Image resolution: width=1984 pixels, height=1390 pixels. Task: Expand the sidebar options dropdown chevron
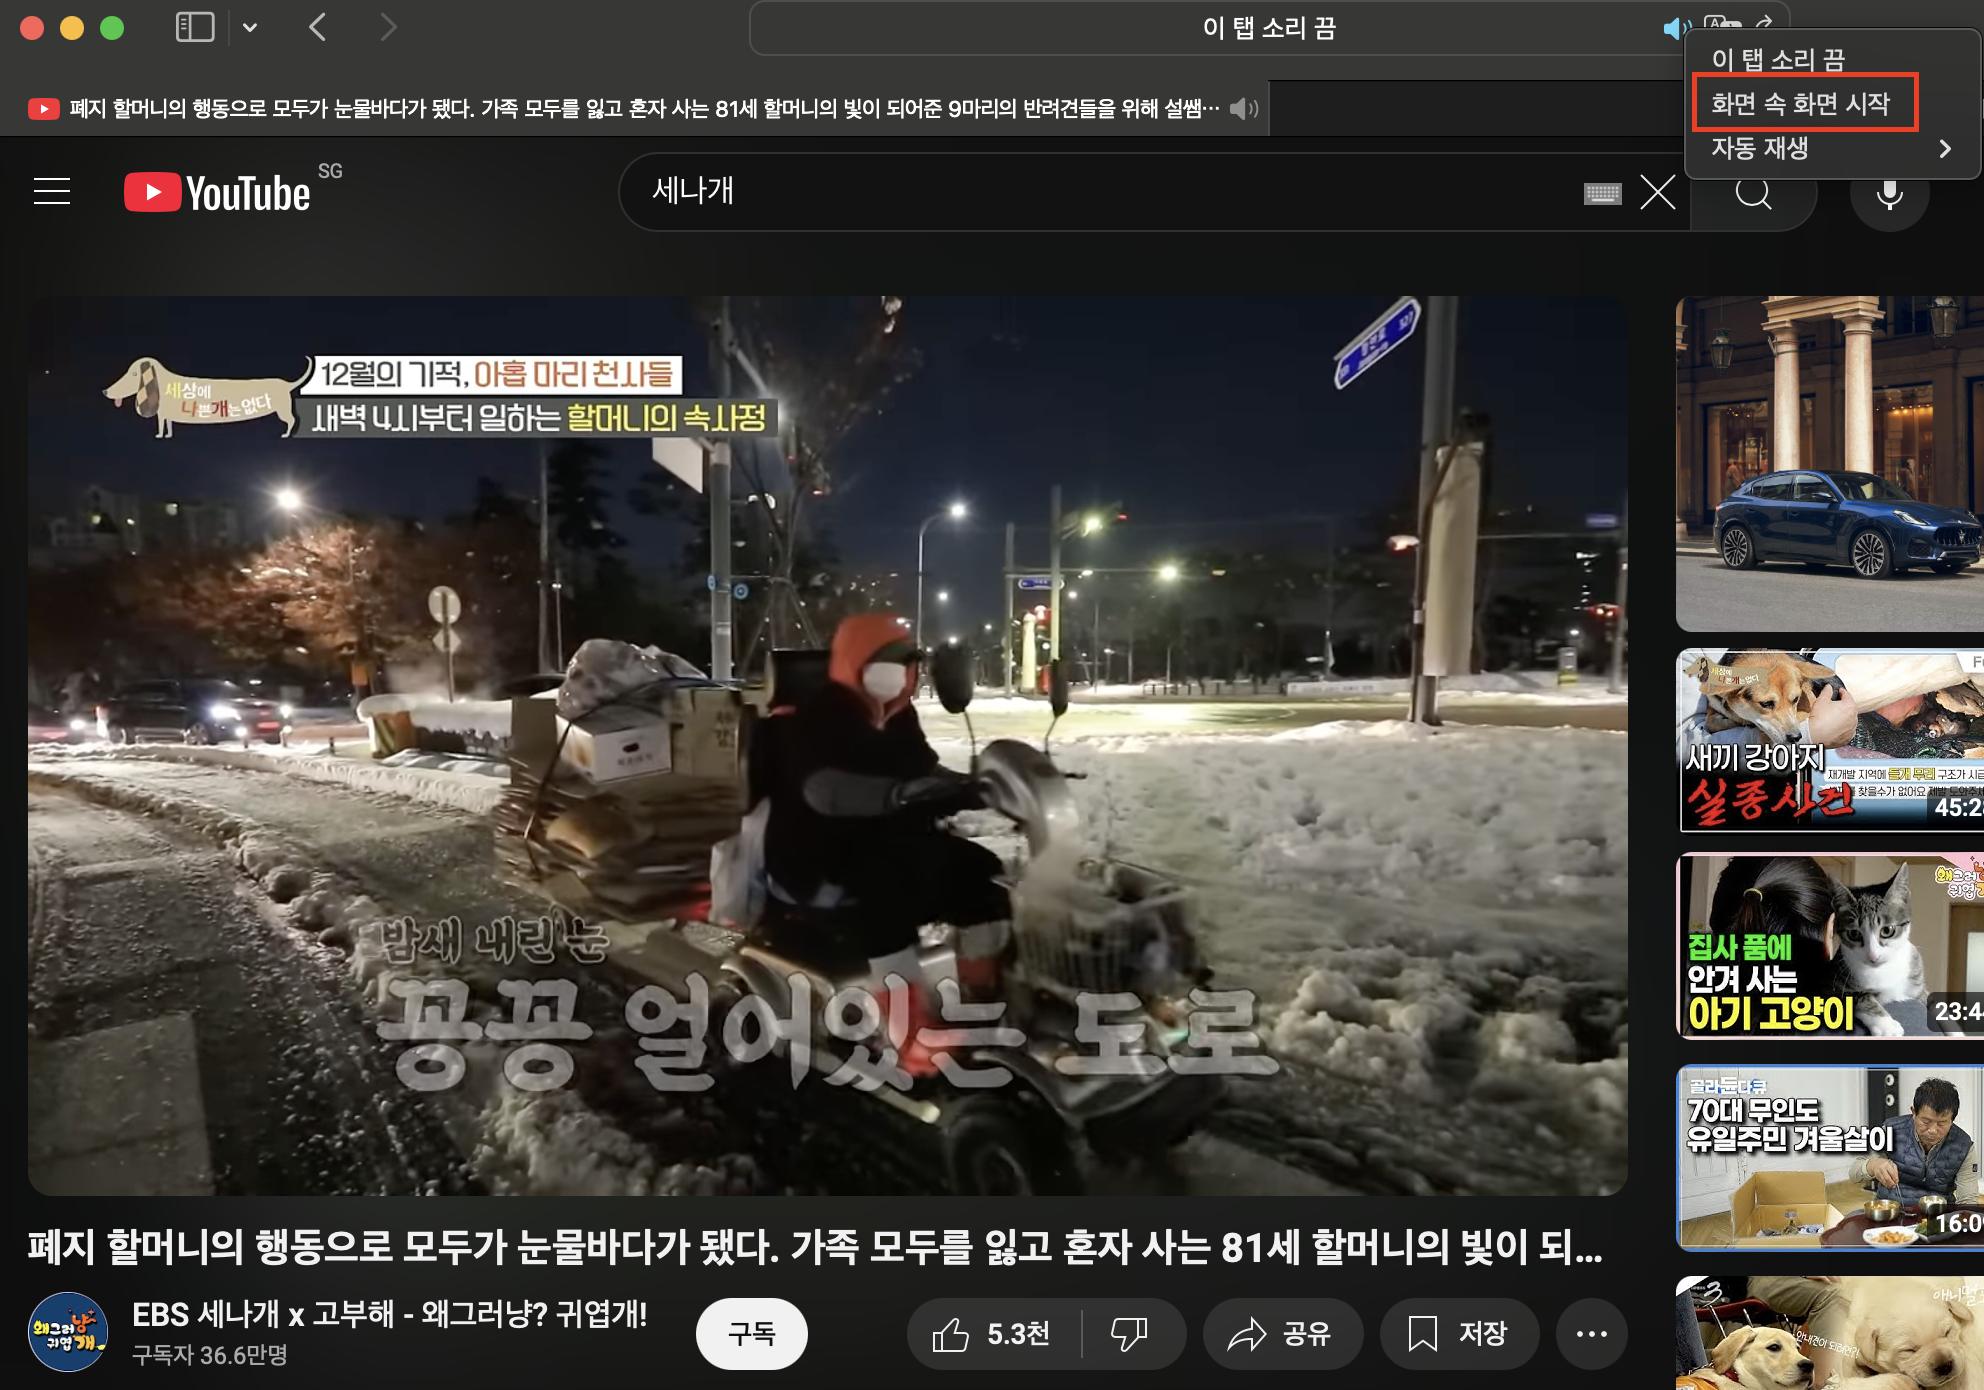[x=250, y=27]
